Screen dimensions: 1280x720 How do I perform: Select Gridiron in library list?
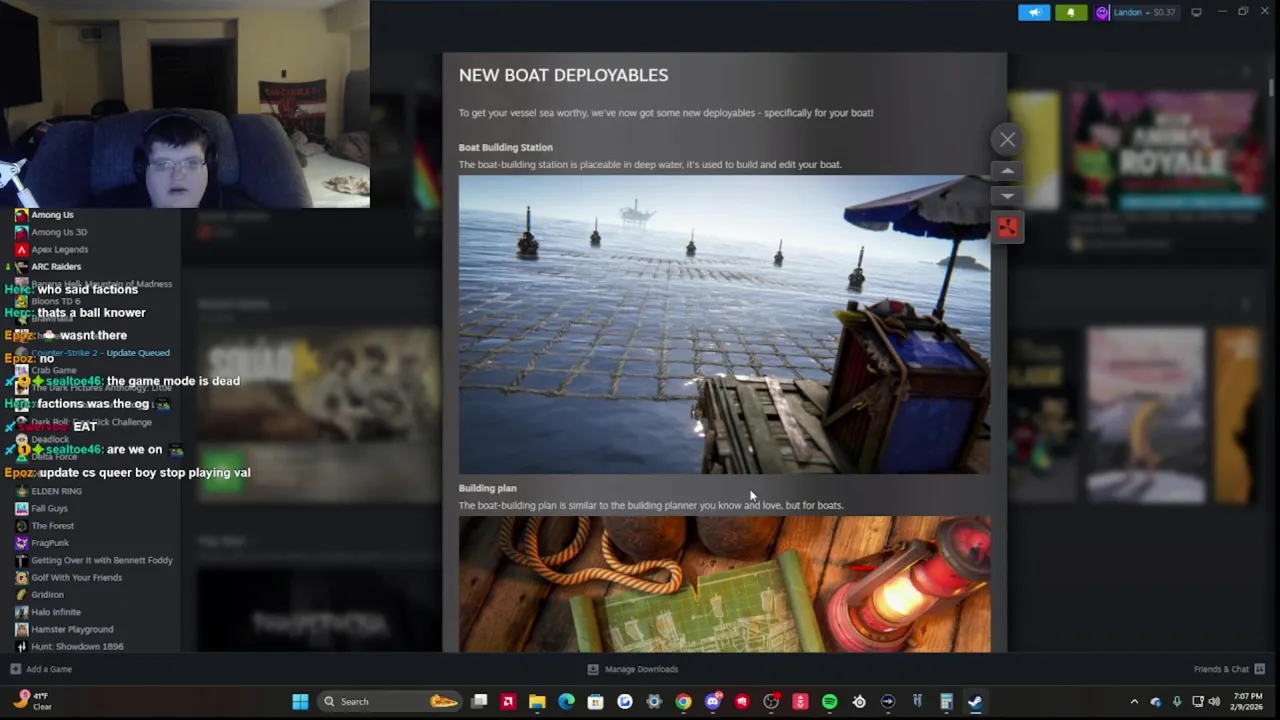click(x=47, y=595)
